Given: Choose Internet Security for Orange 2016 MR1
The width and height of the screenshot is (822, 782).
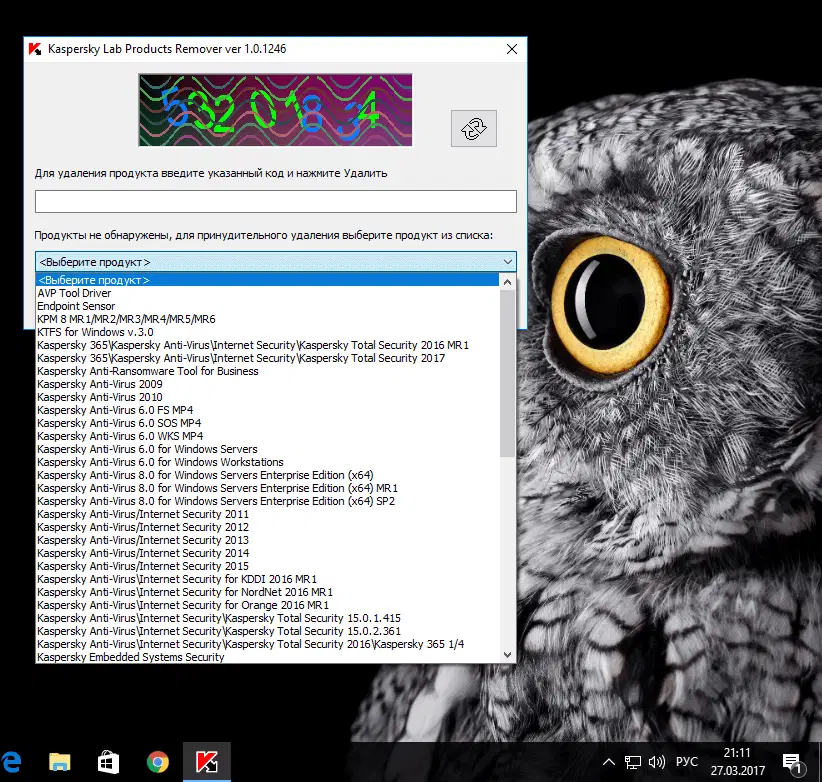Looking at the screenshot, I should coord(267,605).
